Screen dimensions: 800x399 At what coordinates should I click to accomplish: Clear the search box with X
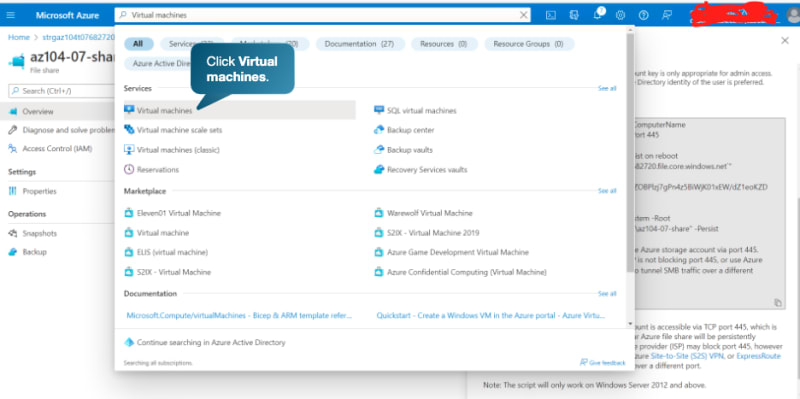coord(523,15)
